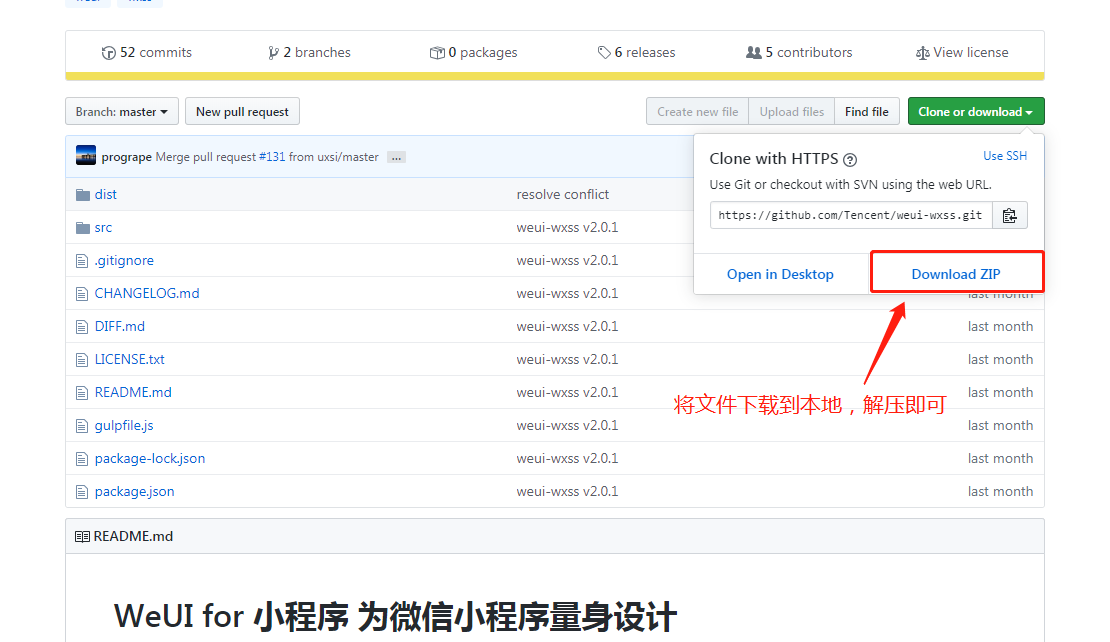The height and width of the screenshot is (642, 1110).
Task: Open gulpfile.js file
Action: coord(124,425)
